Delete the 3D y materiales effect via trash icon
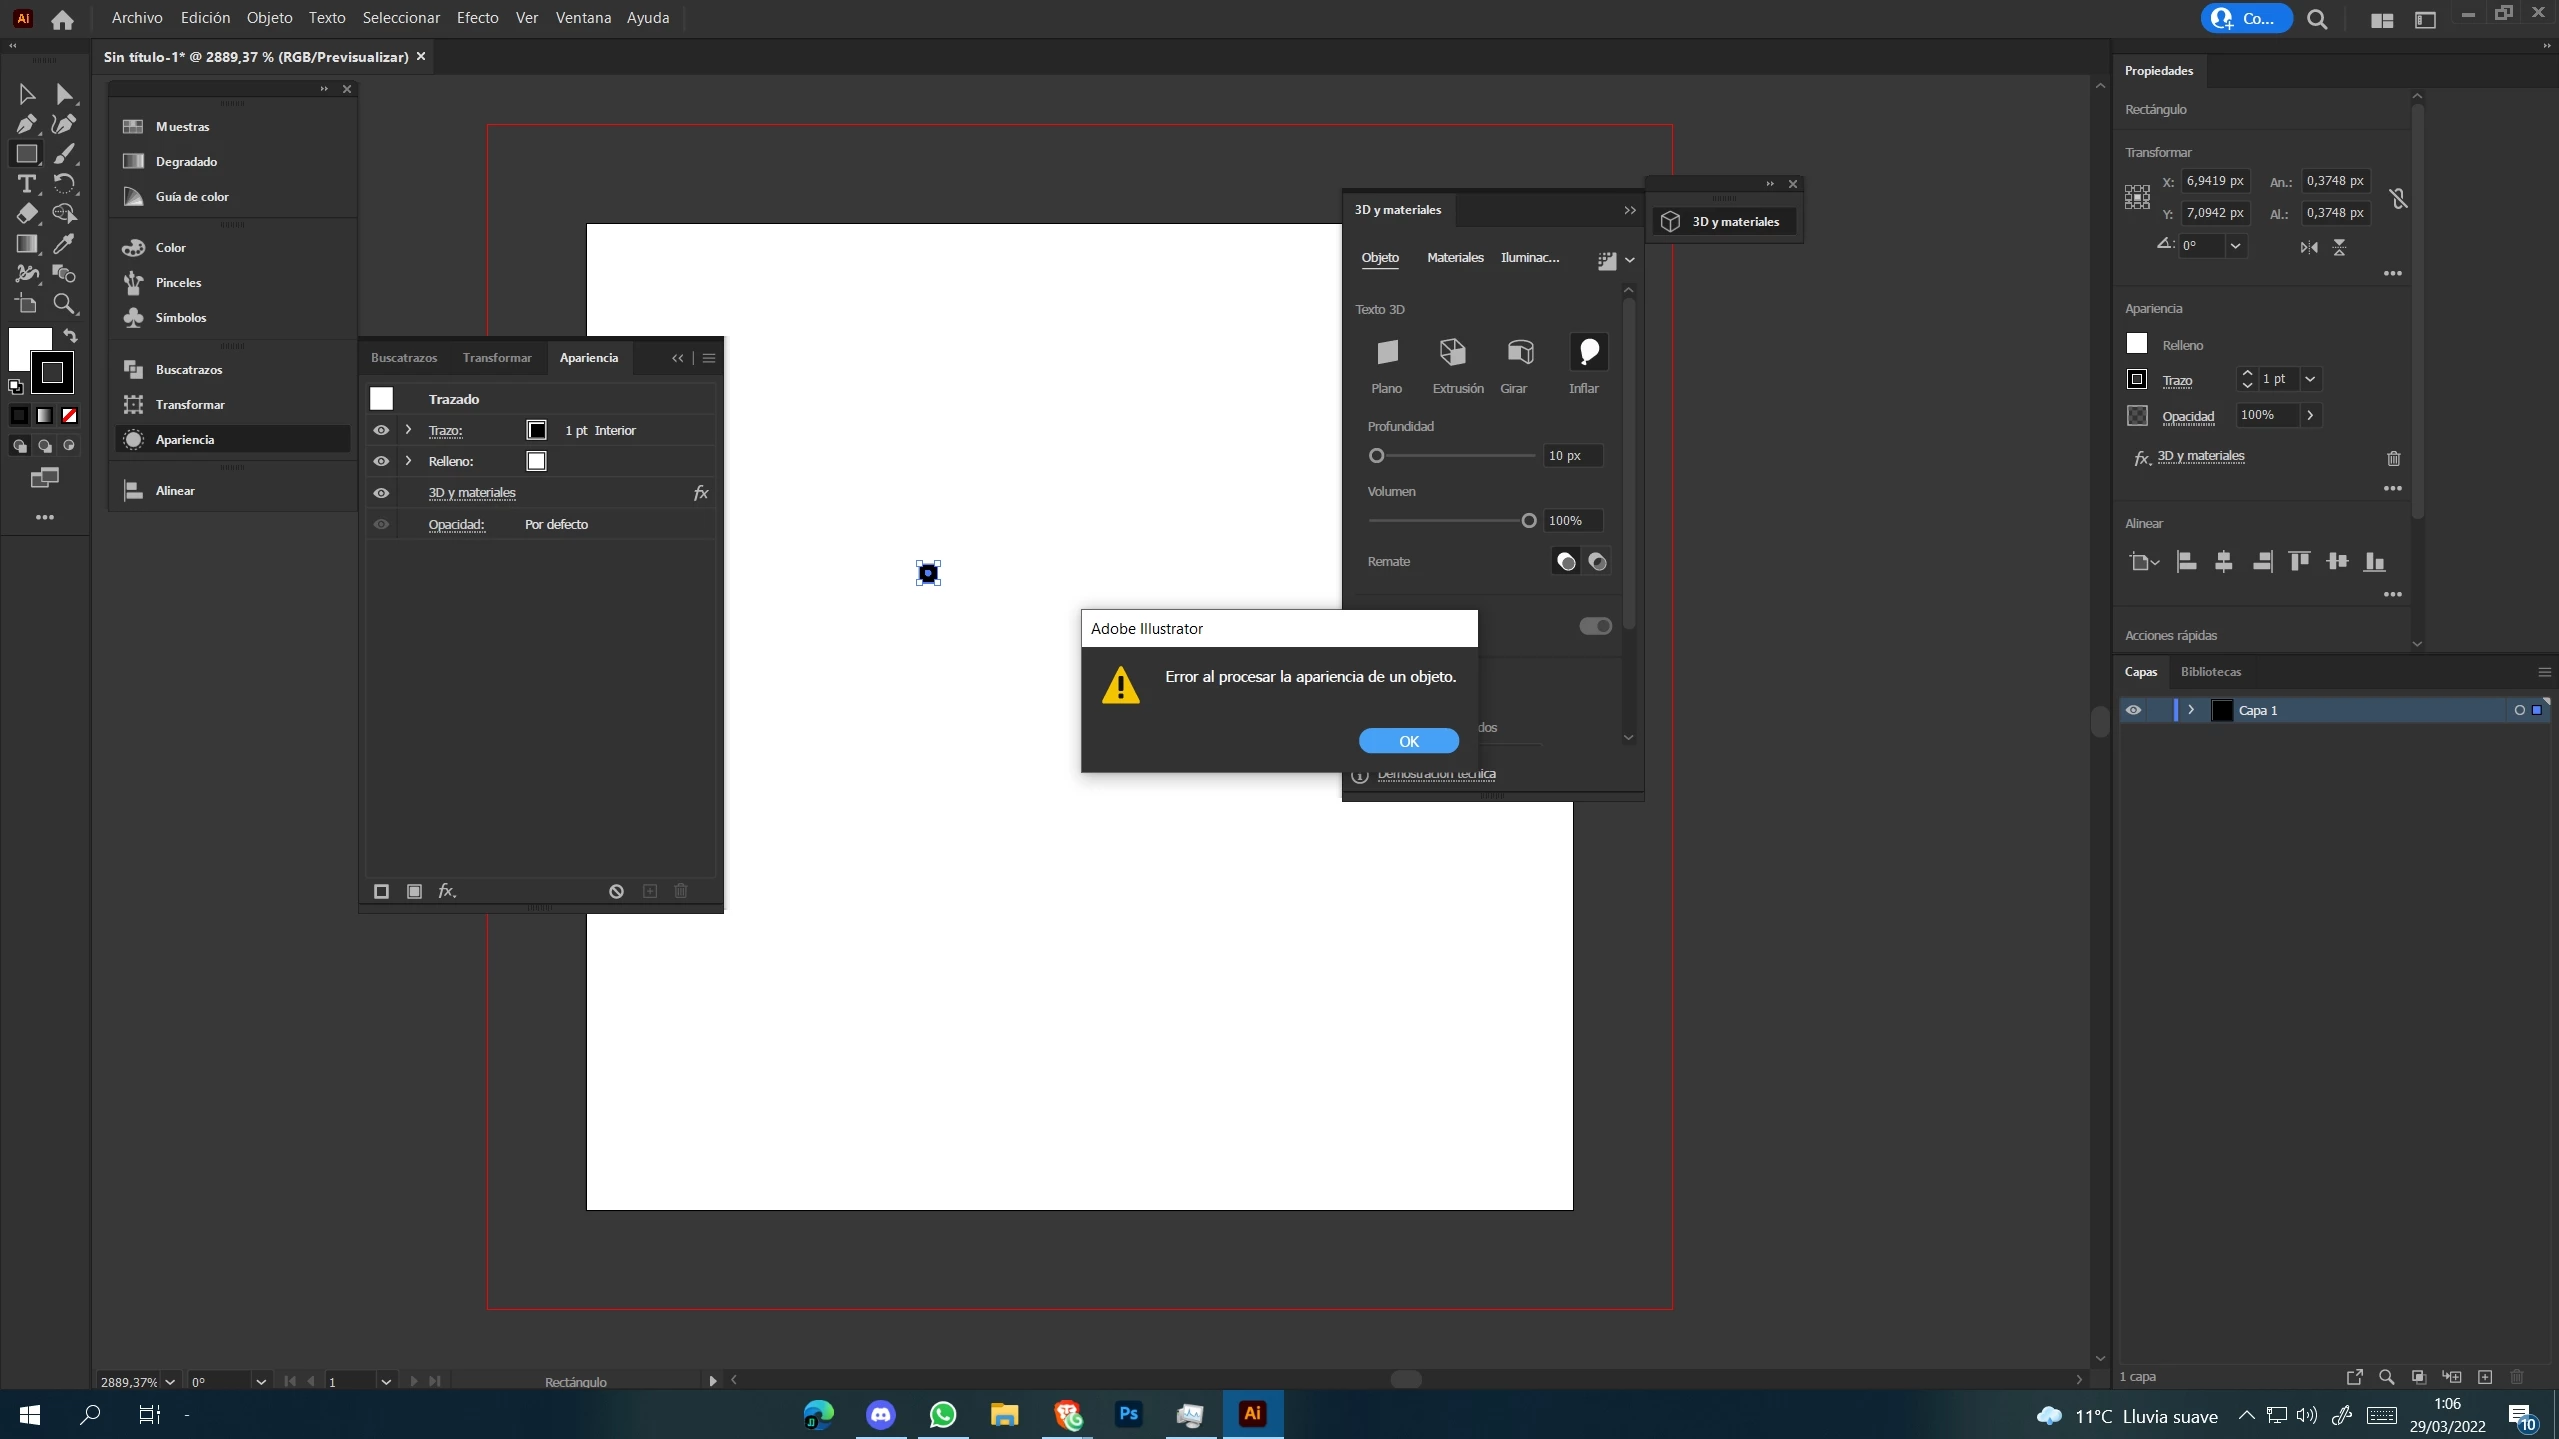Screen dimensions: 2559x1439 [2393, 458]
